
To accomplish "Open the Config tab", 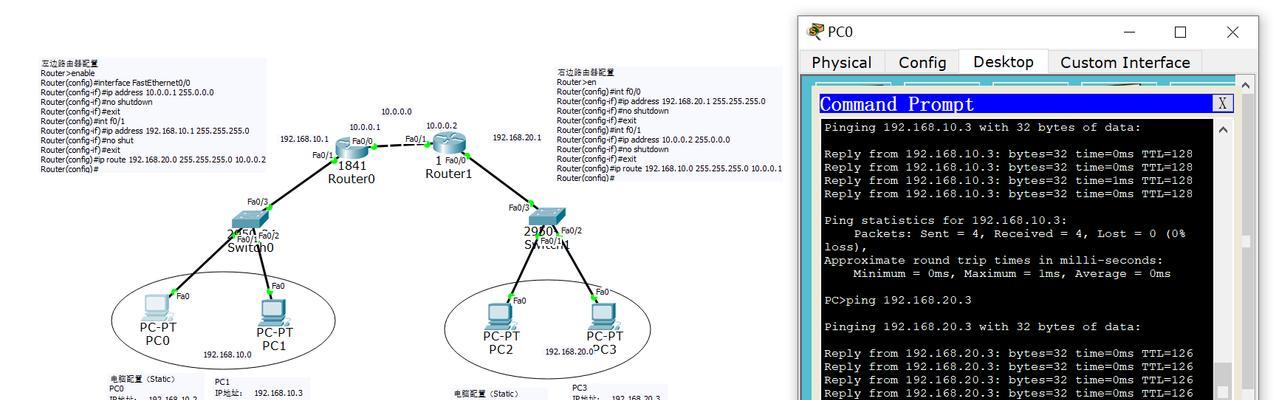I will 922,62.
